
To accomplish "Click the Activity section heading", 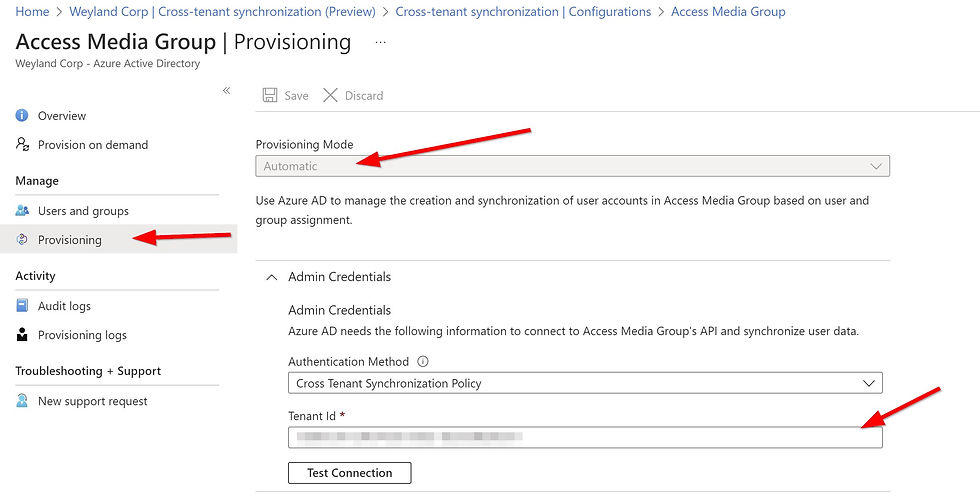I will tap(35, 276).
